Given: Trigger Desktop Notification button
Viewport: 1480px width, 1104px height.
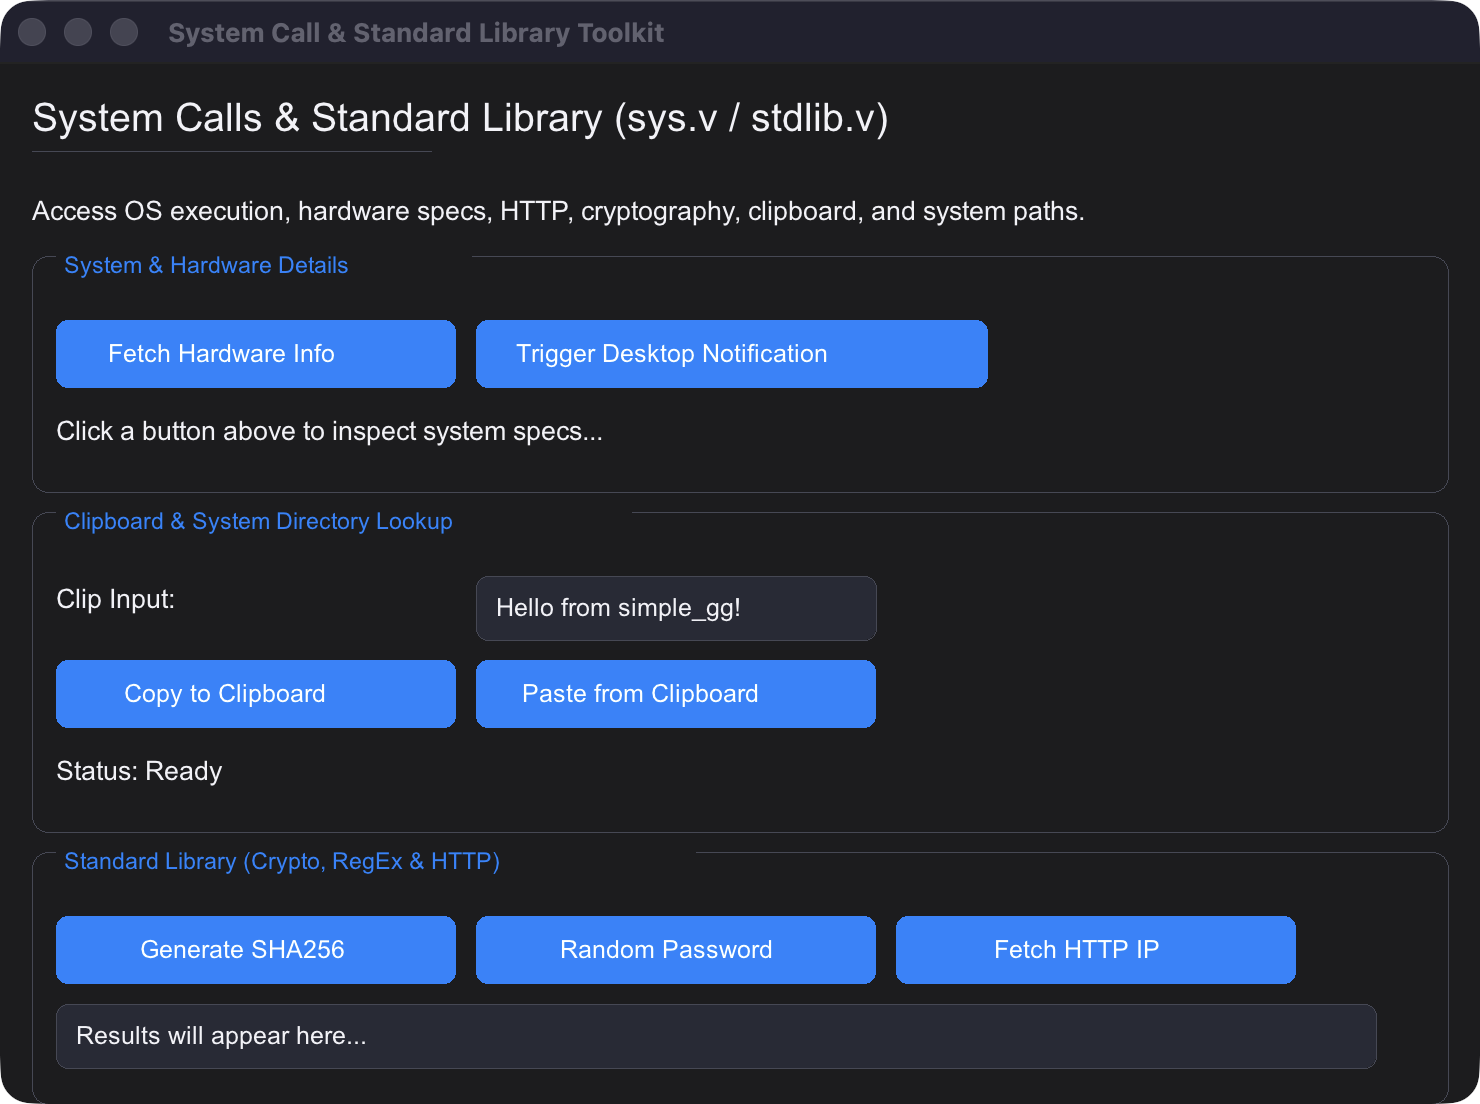Looking at the screenshot, I should click(732, 354).
